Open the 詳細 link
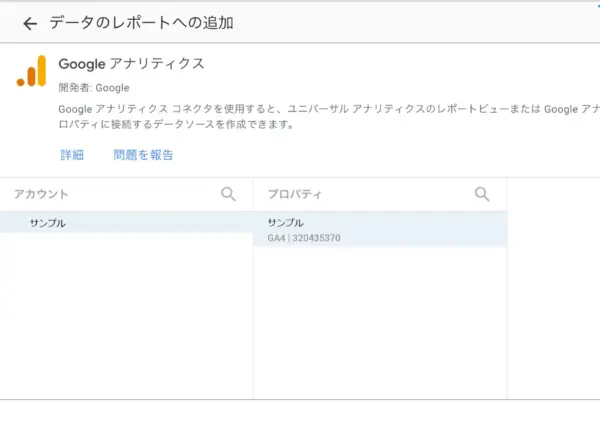Image resolution: width=600 pixels, height=428 pixels. pos(72,155)
